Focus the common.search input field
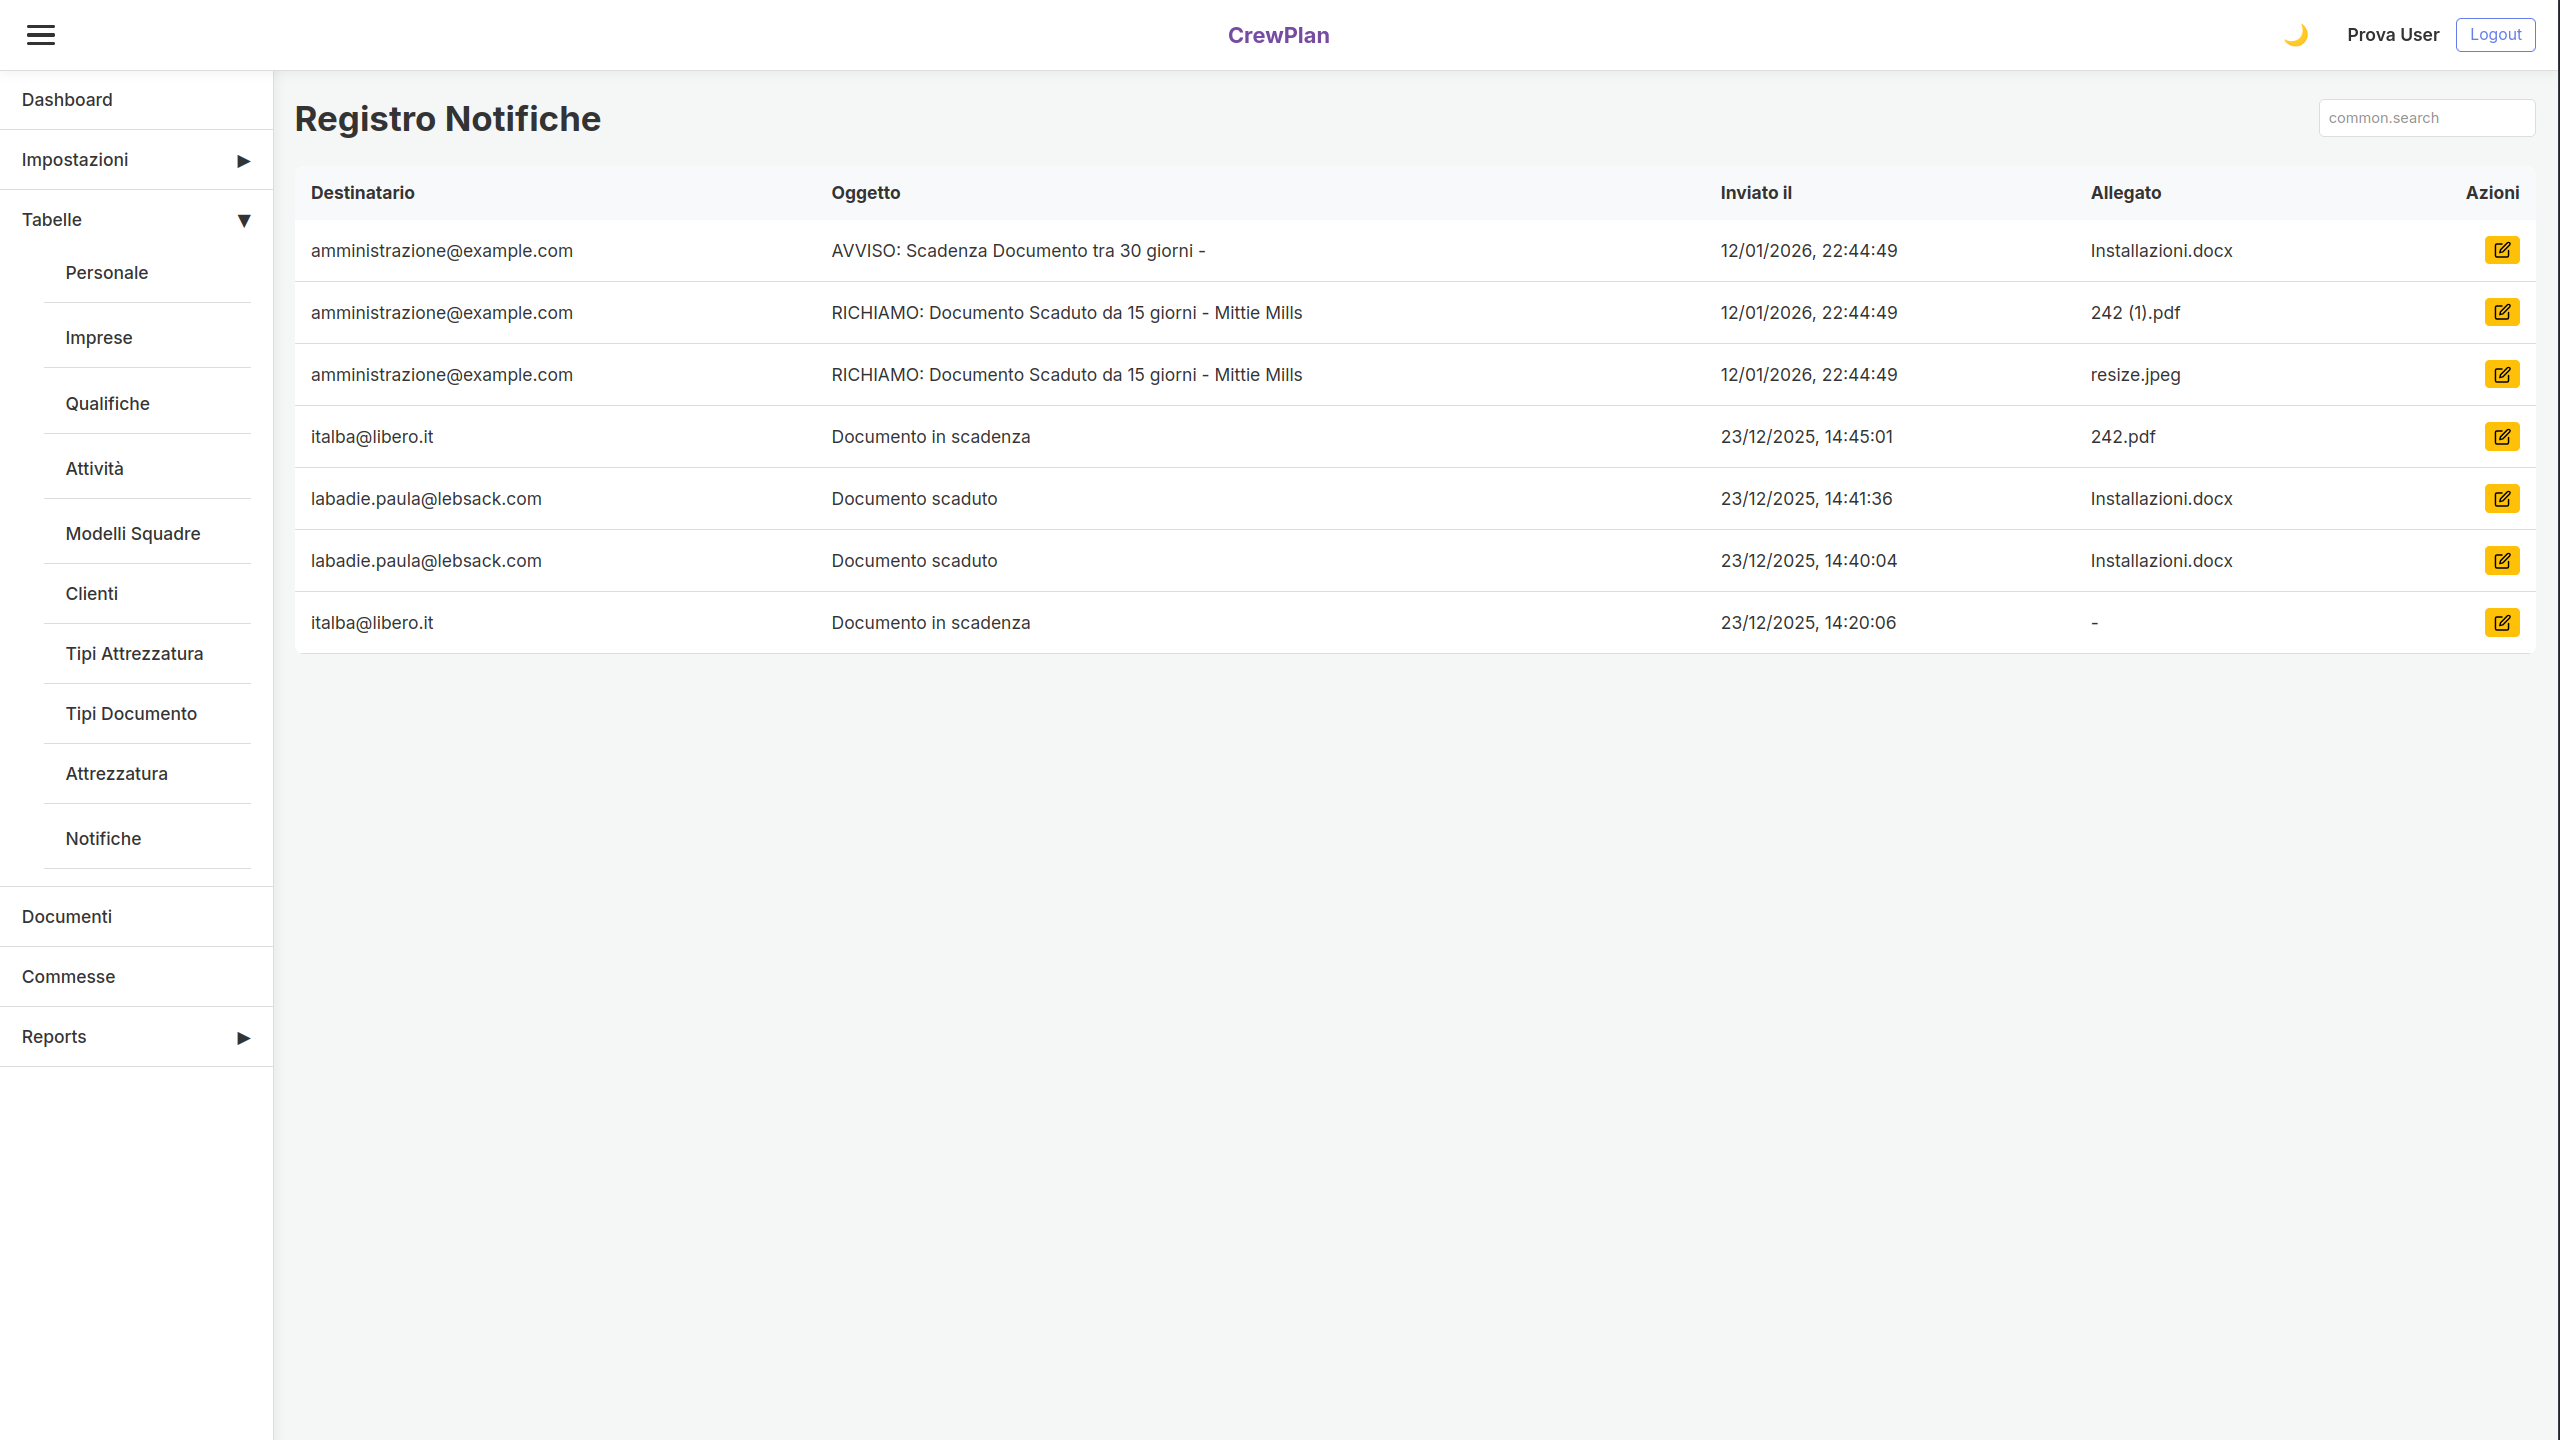Viewport: 2560px width, 1440px height. coord(2425,118)
